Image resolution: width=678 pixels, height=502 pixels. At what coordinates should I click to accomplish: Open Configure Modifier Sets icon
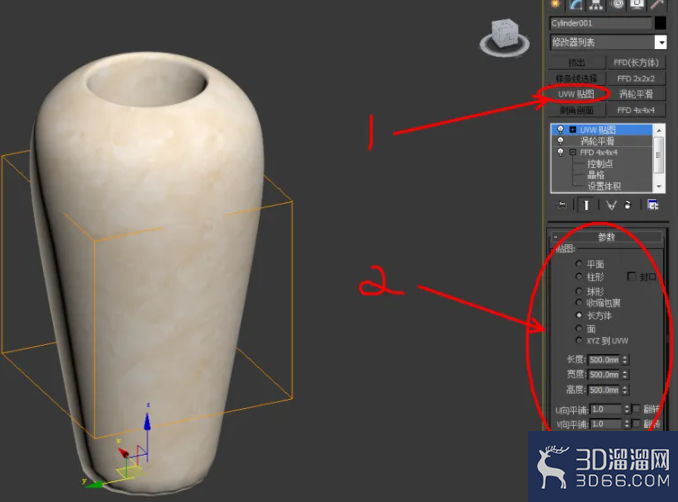pos(652,205)
